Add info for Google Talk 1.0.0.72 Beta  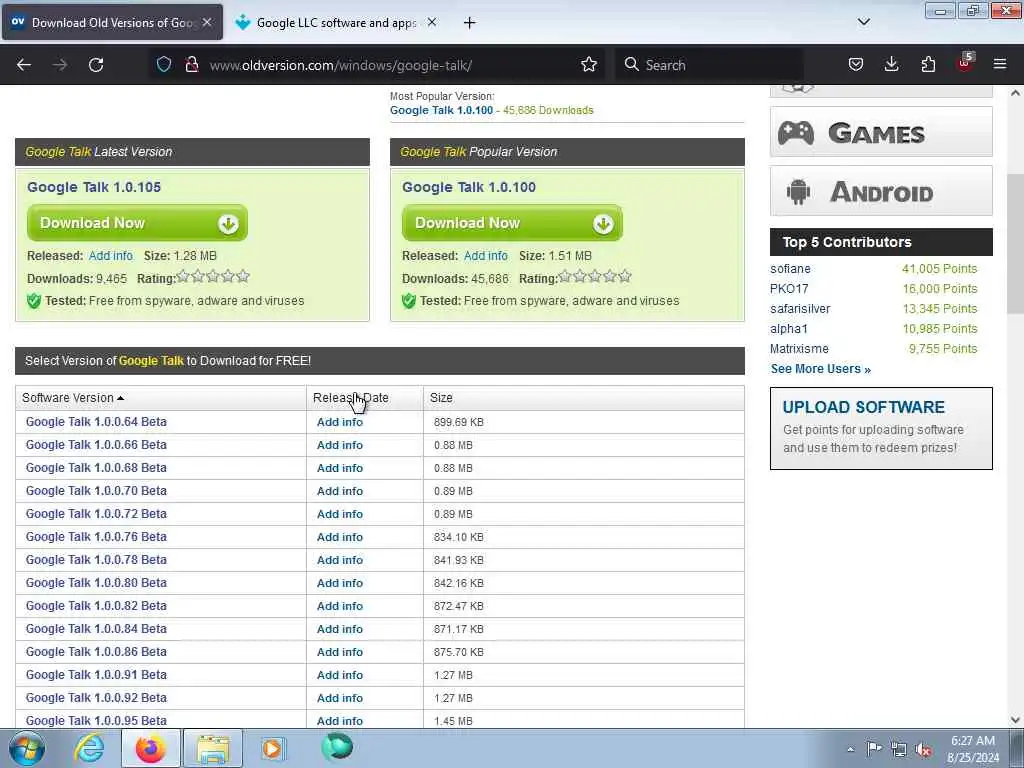[340, 514]
